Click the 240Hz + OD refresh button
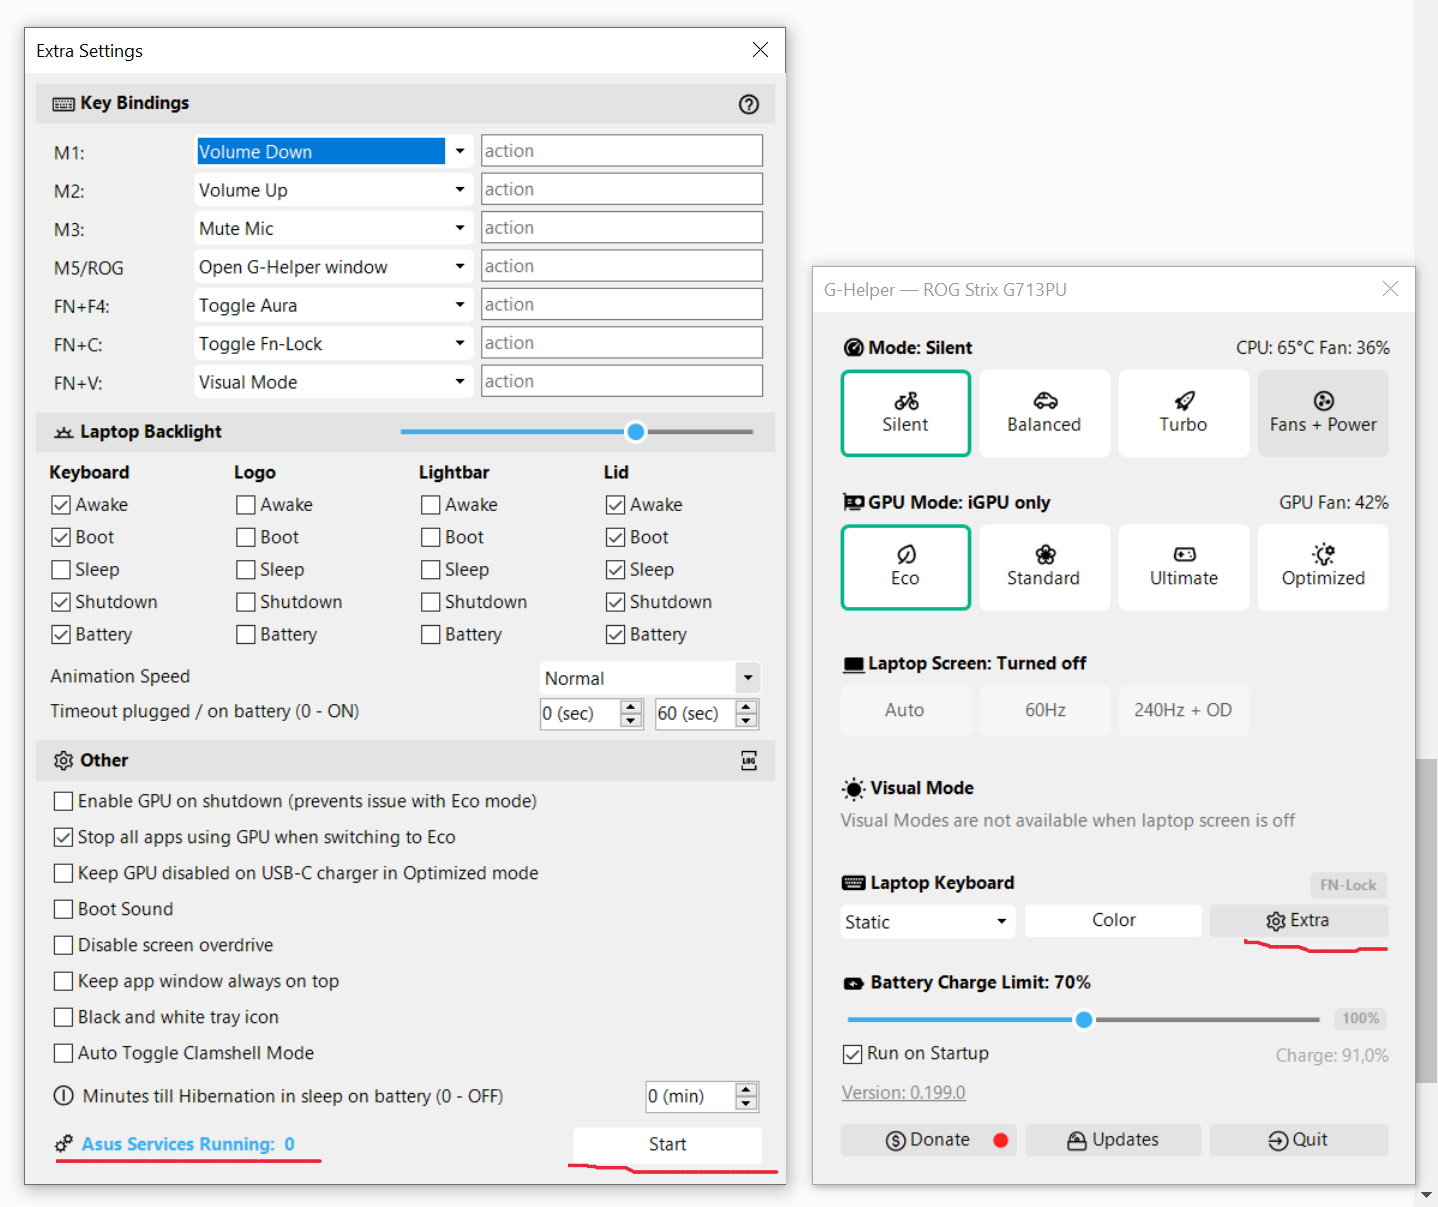1438x1207 pixels. coord(1183,711)
